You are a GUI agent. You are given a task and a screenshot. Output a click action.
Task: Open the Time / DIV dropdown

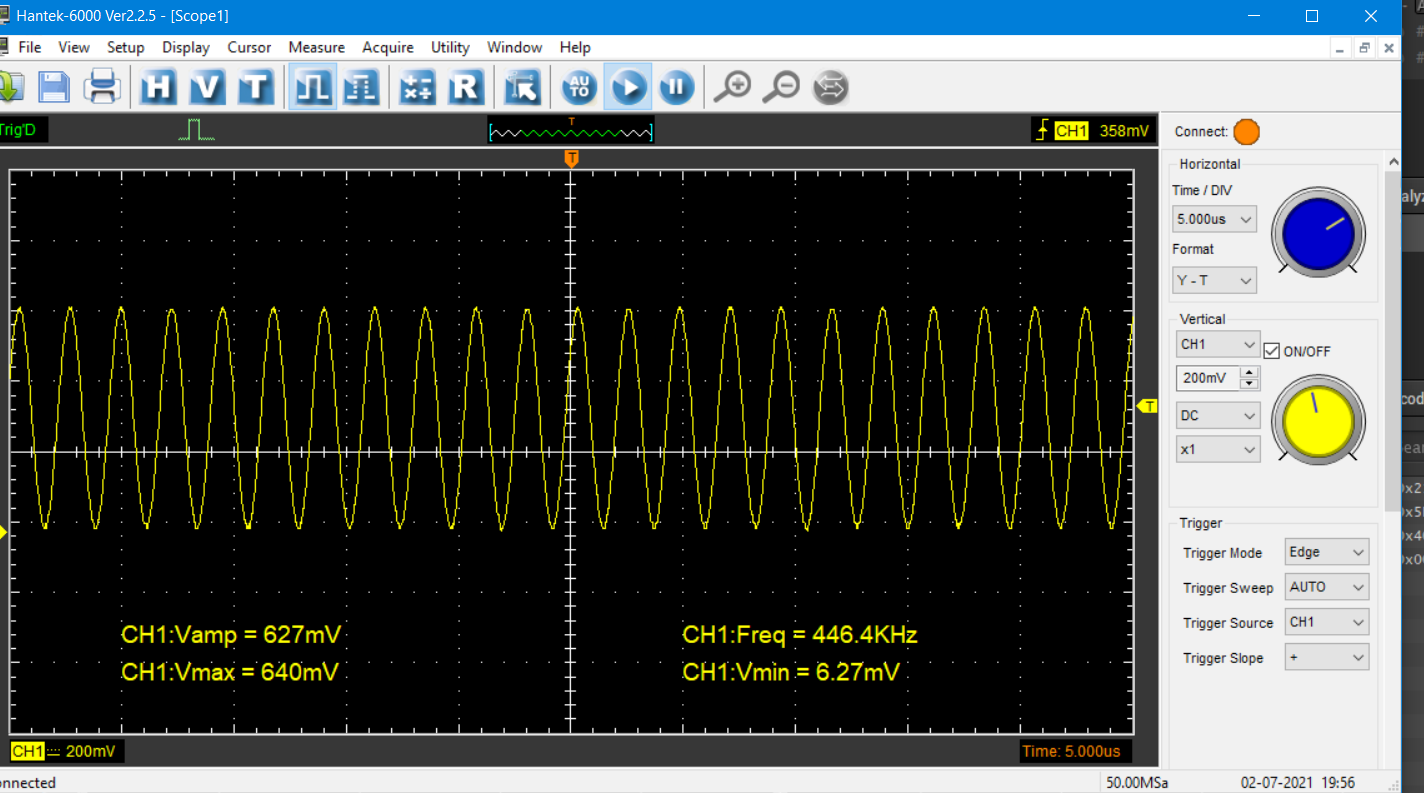1214,219
